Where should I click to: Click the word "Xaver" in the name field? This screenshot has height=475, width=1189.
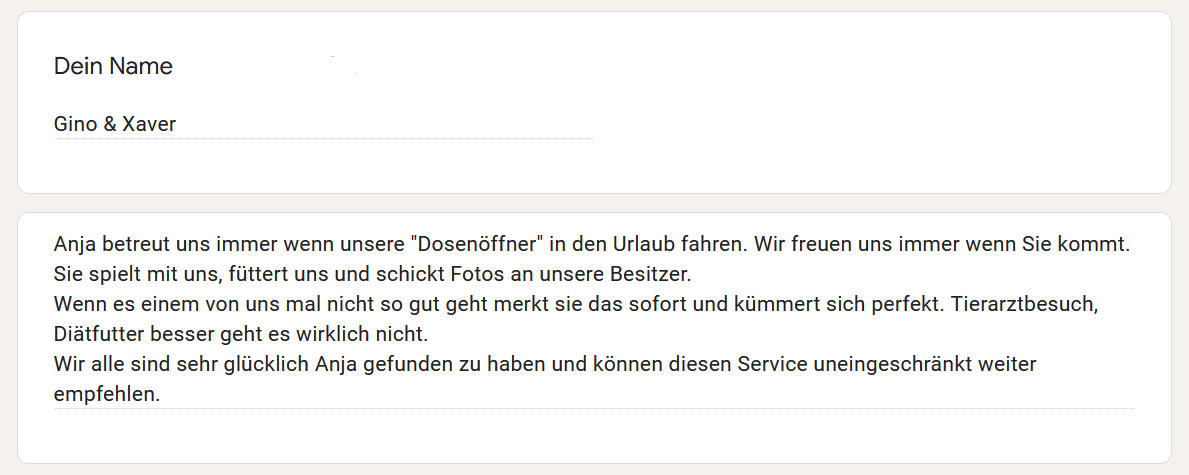tap(149, 125)
